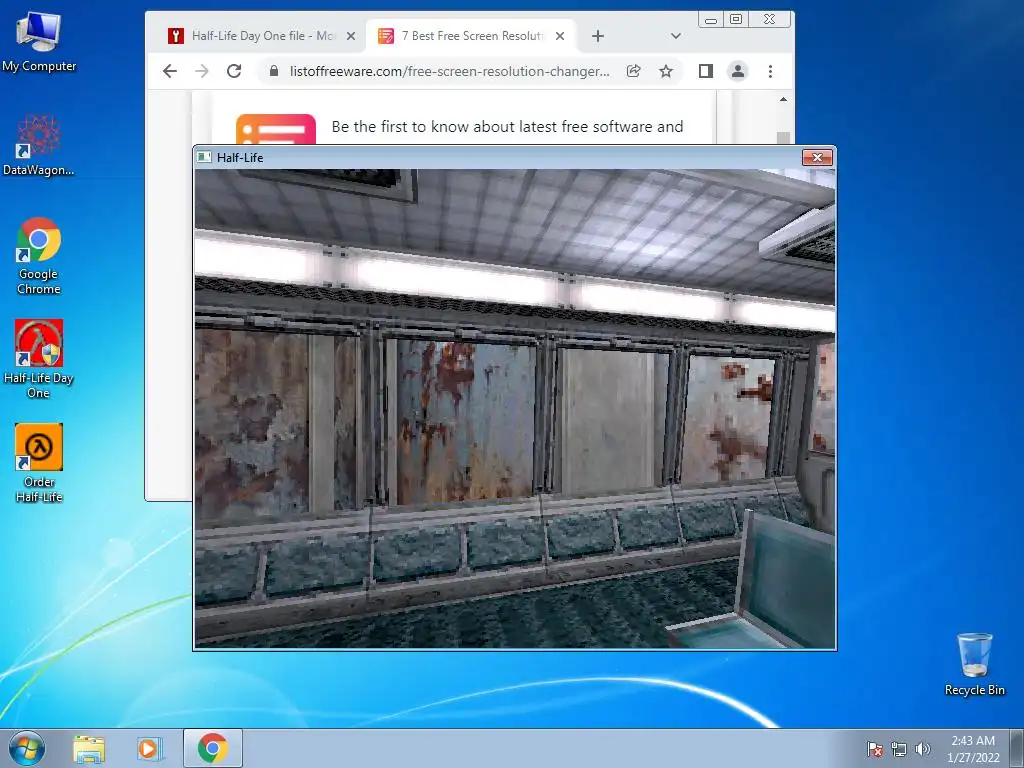Click Chrome page scrollbar up arrow
This screenshot has width=1024, height=768.
pos(784,99)
